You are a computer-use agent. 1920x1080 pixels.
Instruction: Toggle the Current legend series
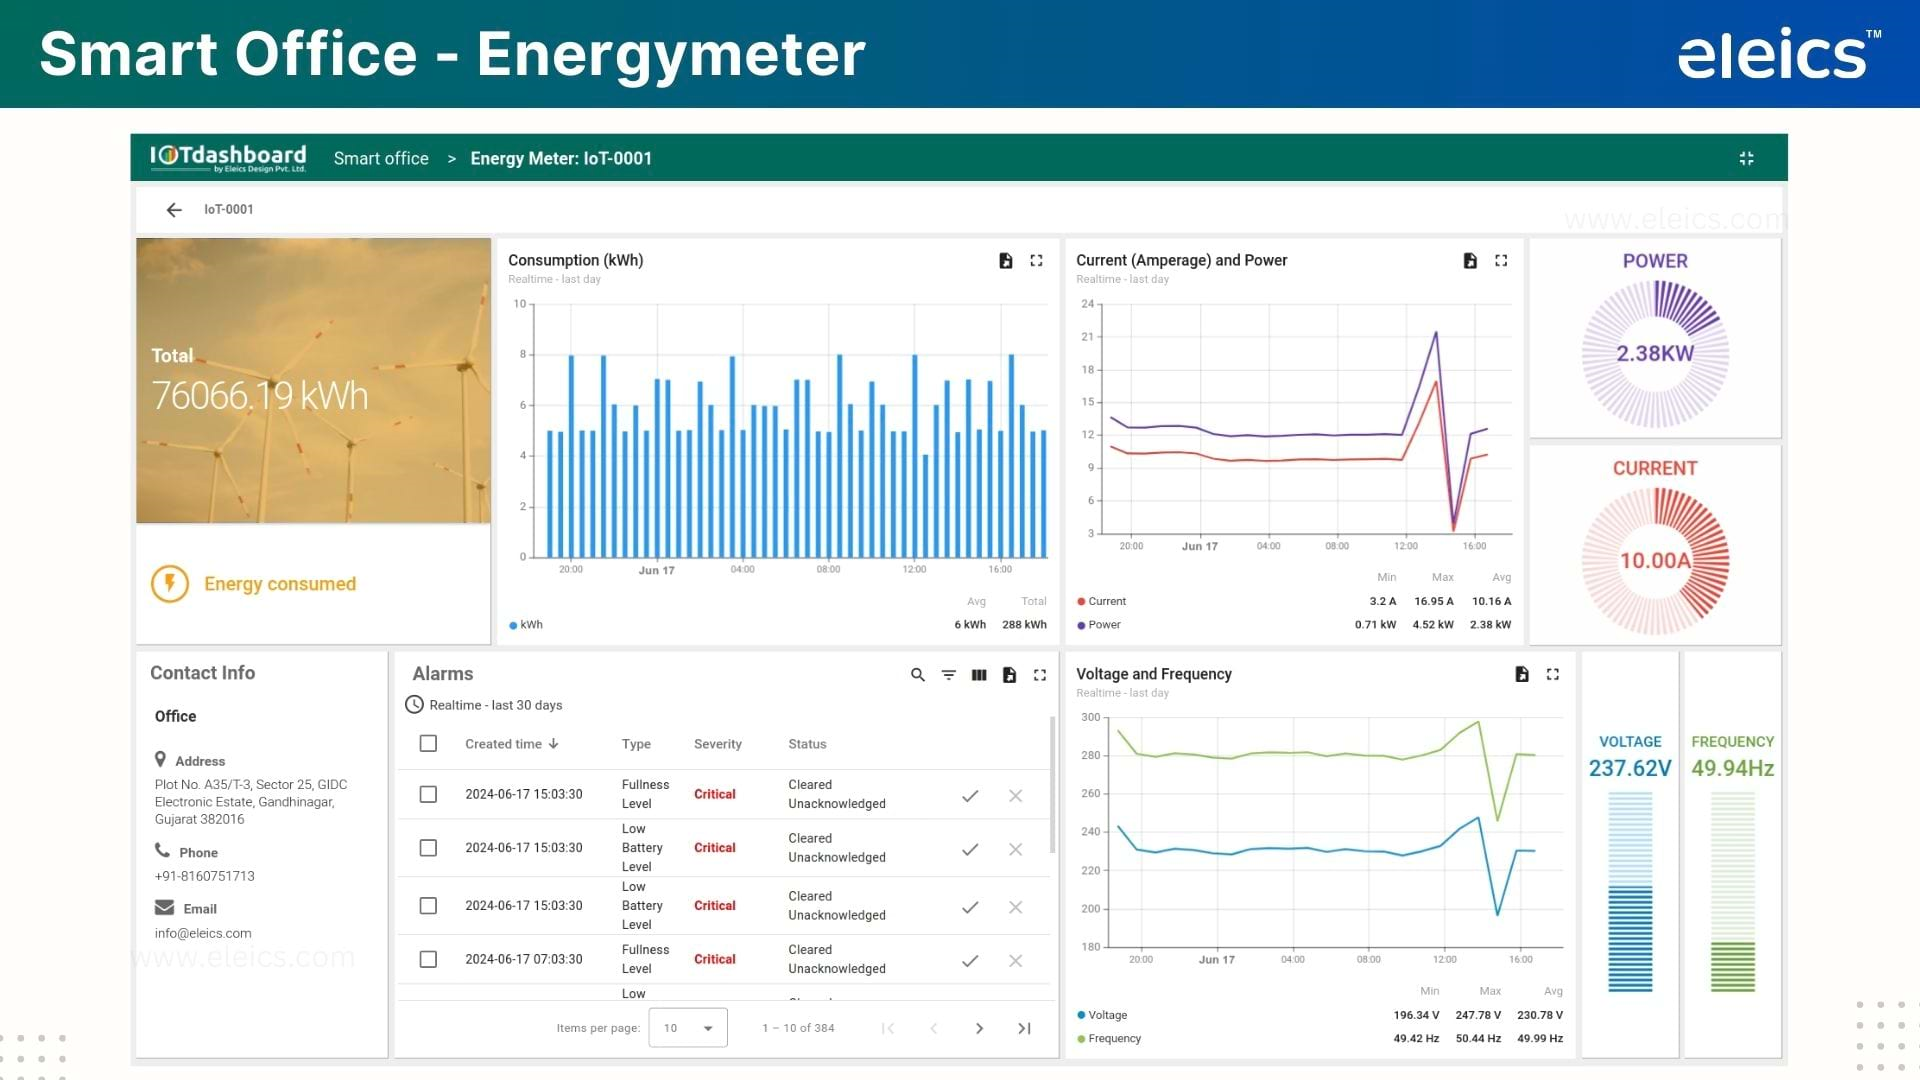tap(1101, 602)
